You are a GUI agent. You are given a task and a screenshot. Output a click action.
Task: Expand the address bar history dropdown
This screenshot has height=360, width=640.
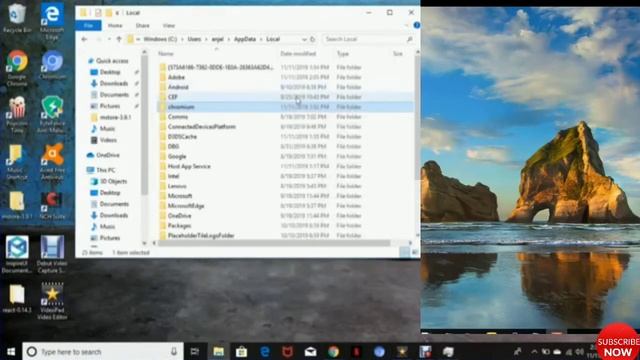304,39
